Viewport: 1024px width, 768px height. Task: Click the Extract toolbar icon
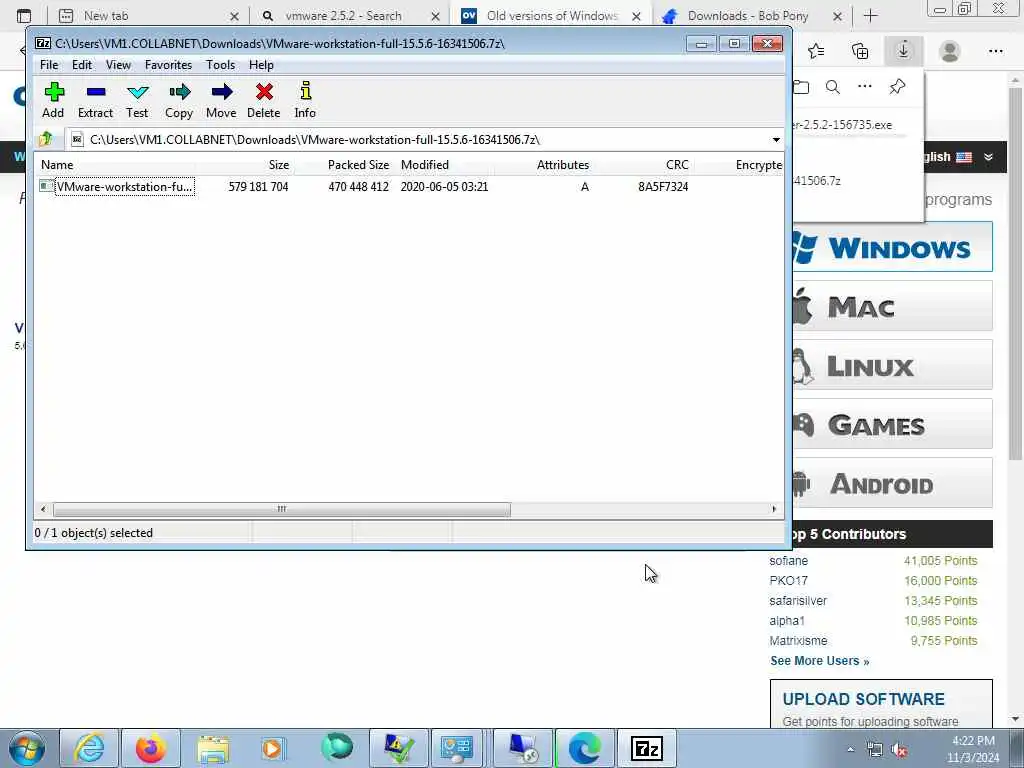click(x=95, y=100)
